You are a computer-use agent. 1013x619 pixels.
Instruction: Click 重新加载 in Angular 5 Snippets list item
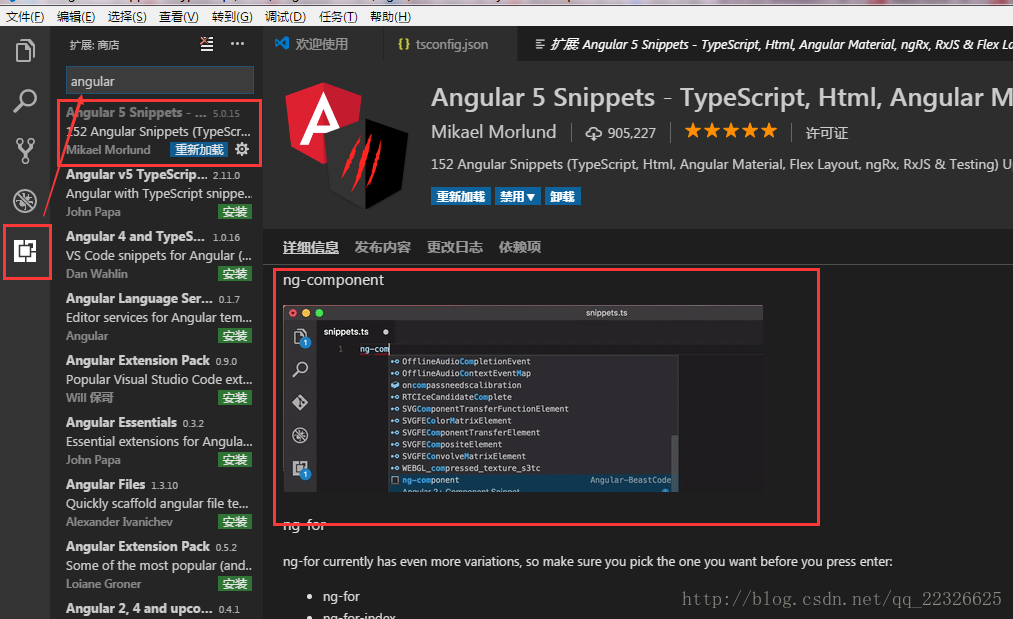tap(200, 150)
